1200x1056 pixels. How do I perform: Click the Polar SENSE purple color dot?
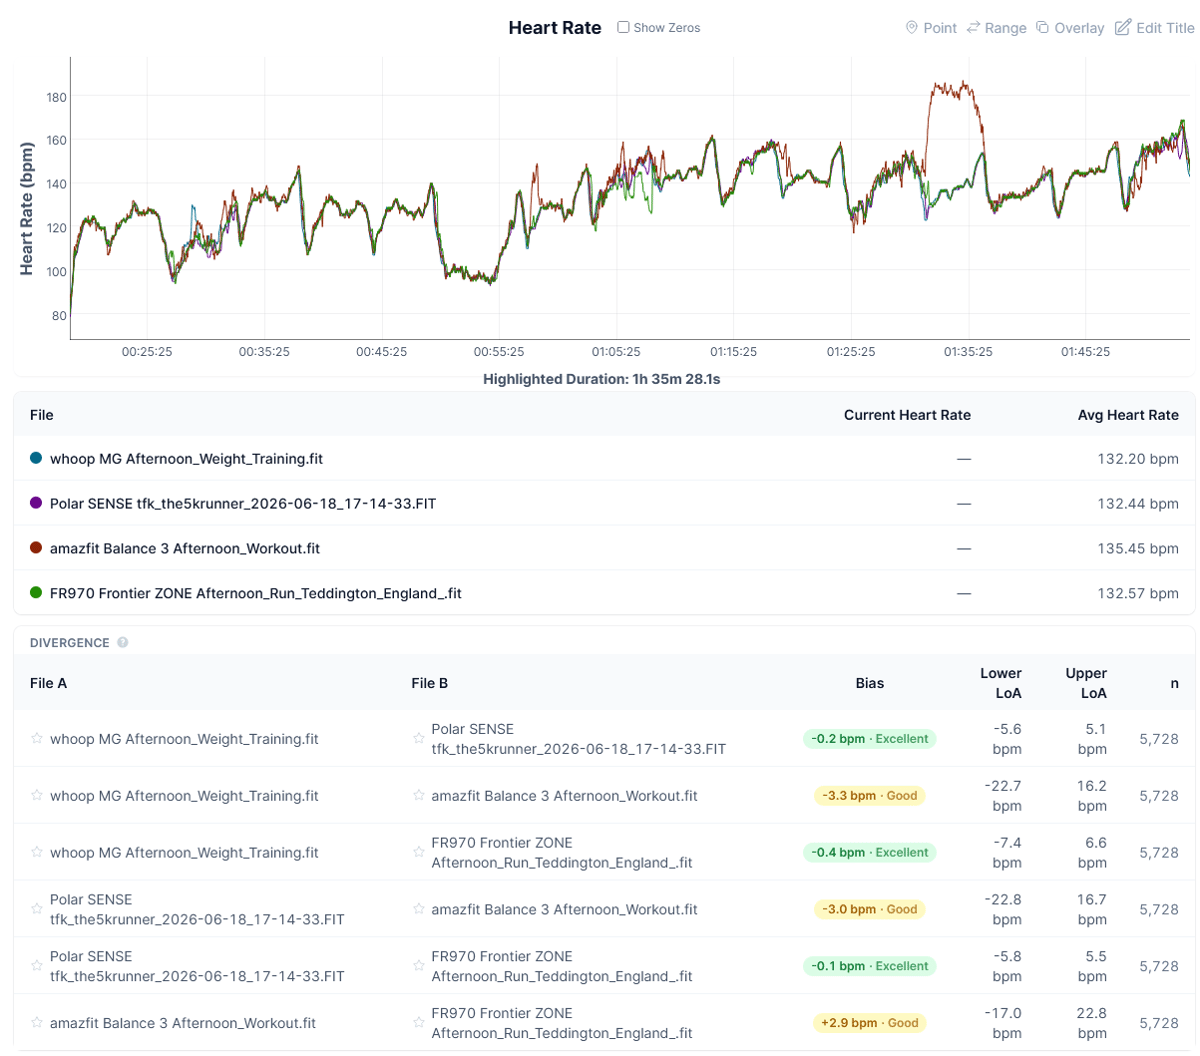(x=36, y=503)
